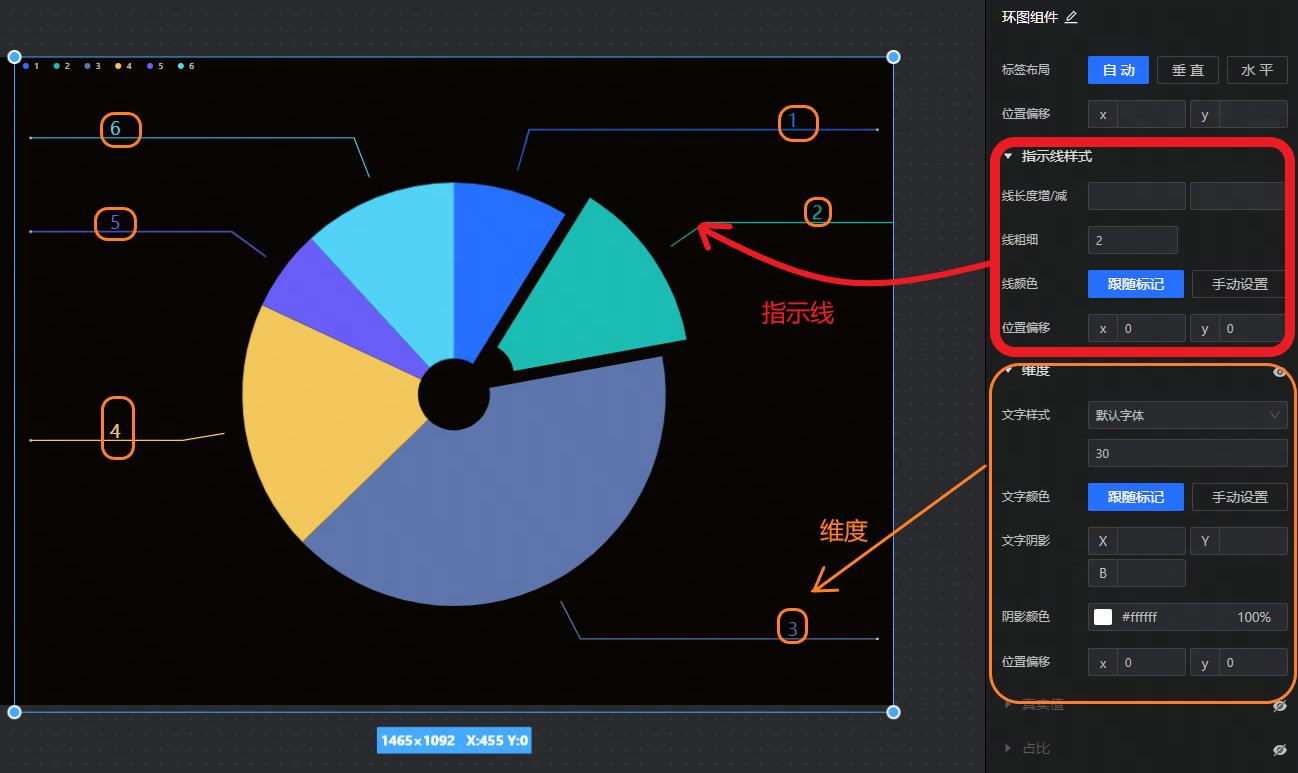The width and height of the screenshot is (1298, 773).
Task: Click the top-right resize handle of the chart
Action: (x=894, y=57)
